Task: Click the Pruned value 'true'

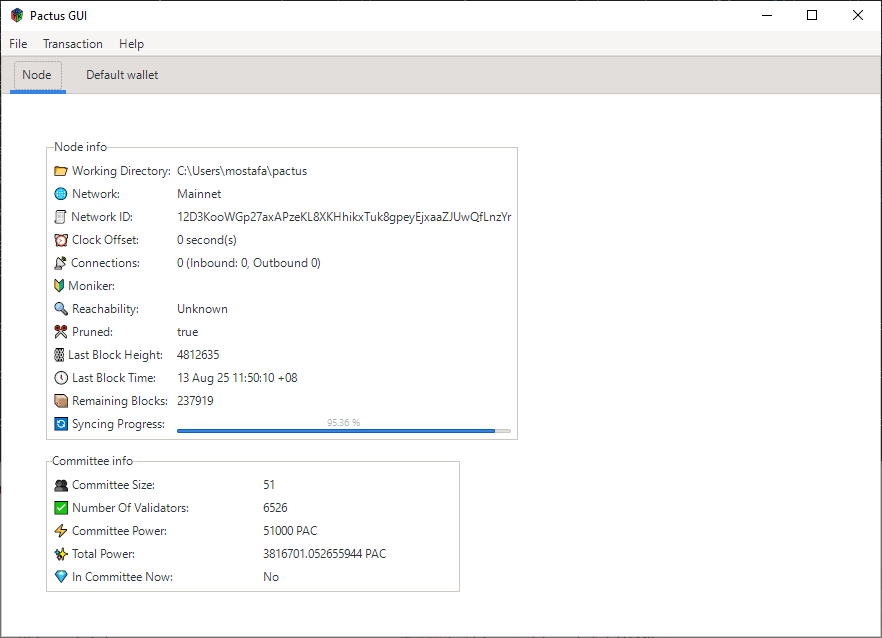Action: [x=188, y=332]
